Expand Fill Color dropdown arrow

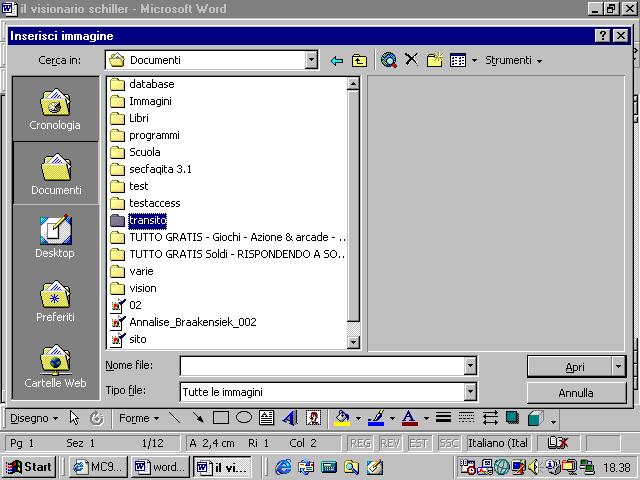[358, 418]
